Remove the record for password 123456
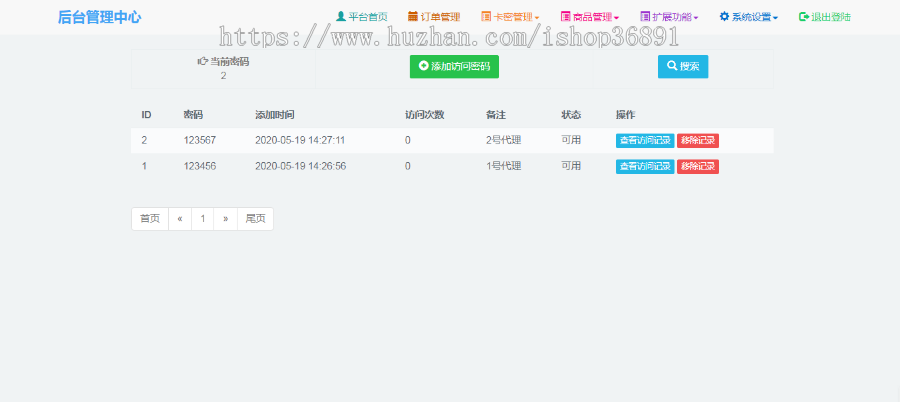Screen dimensions: 900x402 coord(698,167)
